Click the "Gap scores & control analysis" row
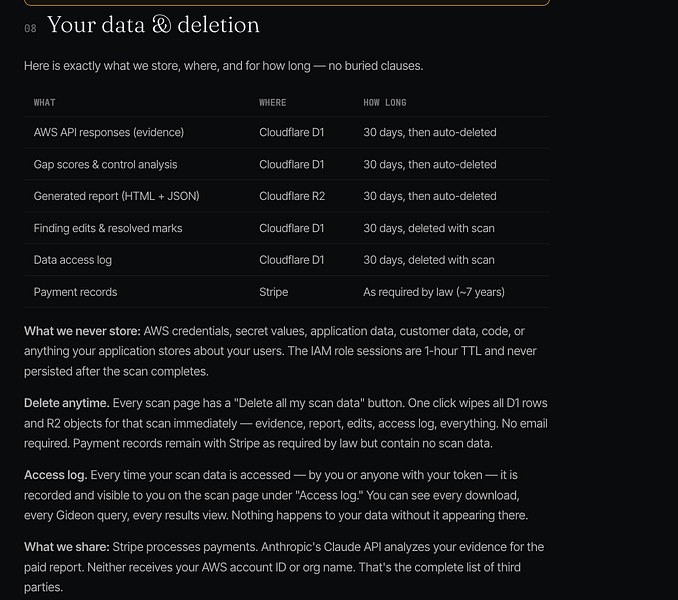This screenshot has height=600, width=678. (287, 164)
